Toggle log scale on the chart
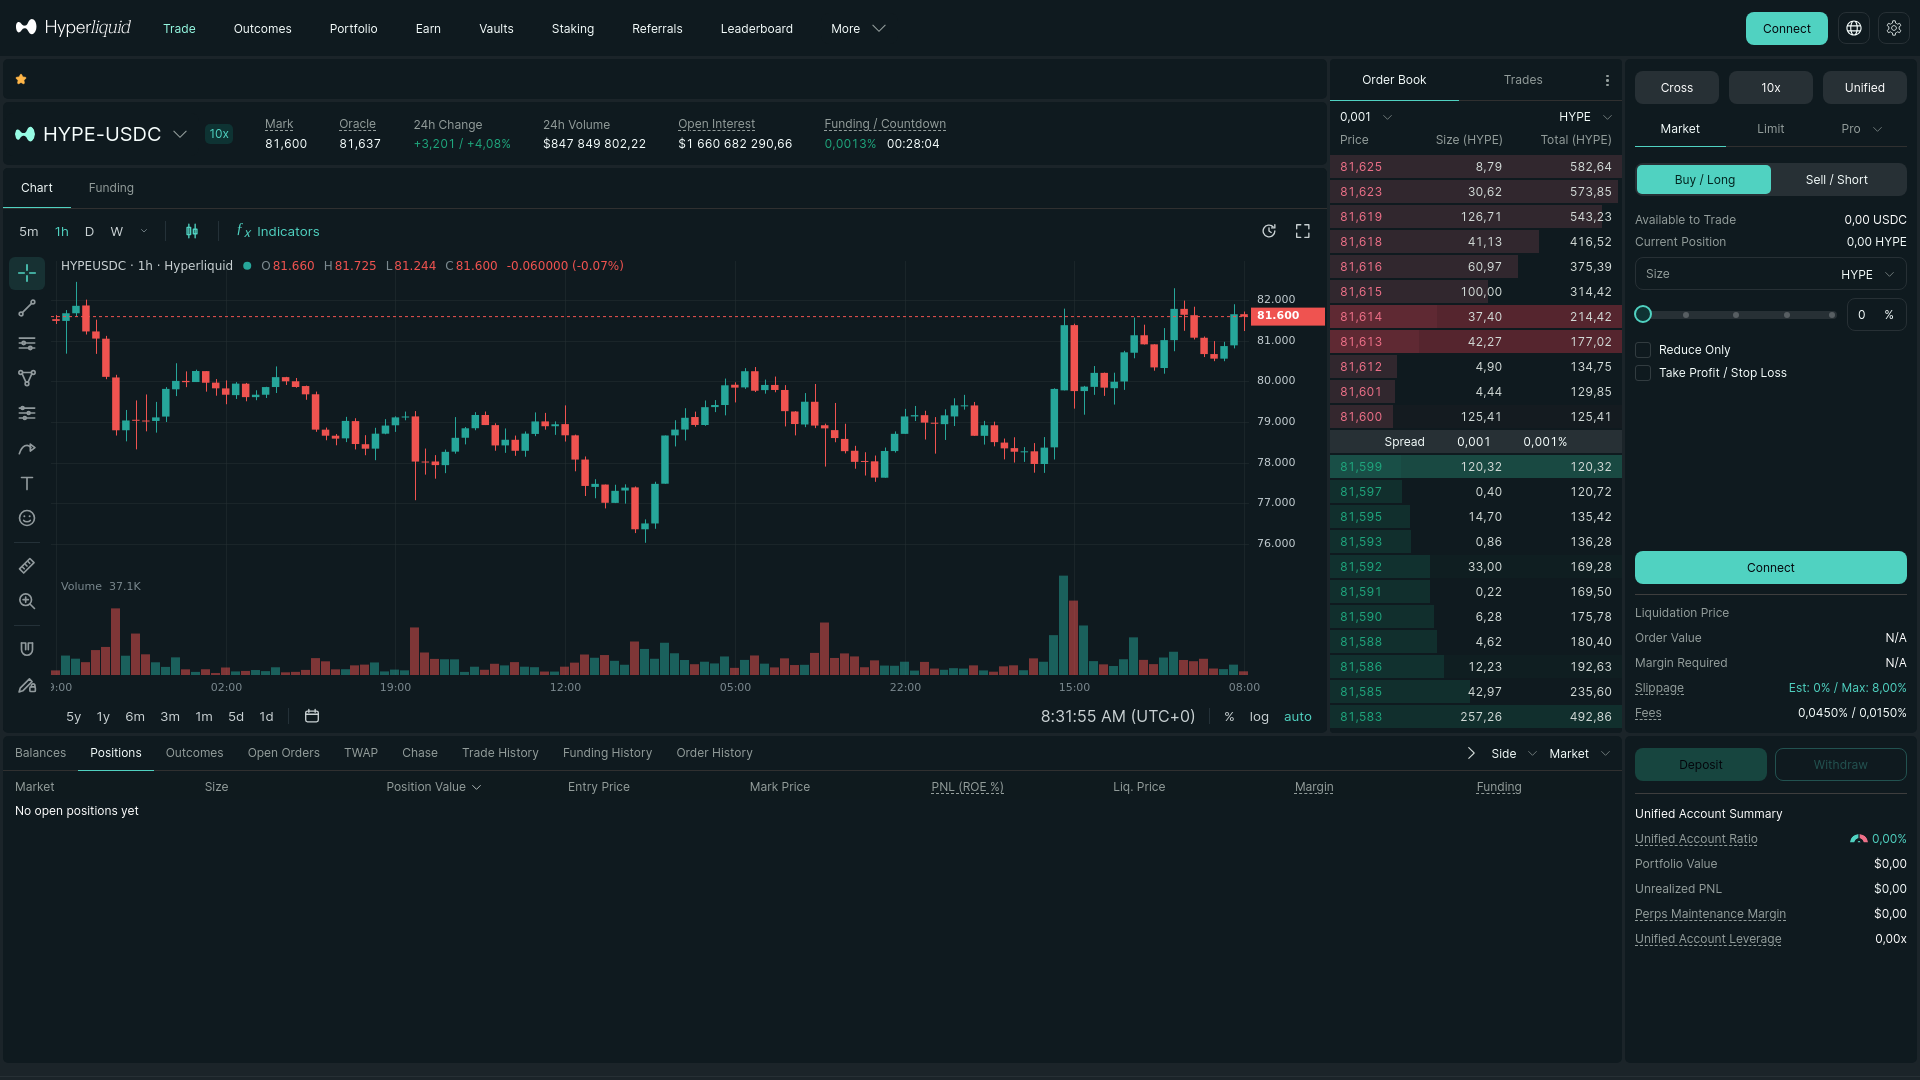 [1259, 717]
